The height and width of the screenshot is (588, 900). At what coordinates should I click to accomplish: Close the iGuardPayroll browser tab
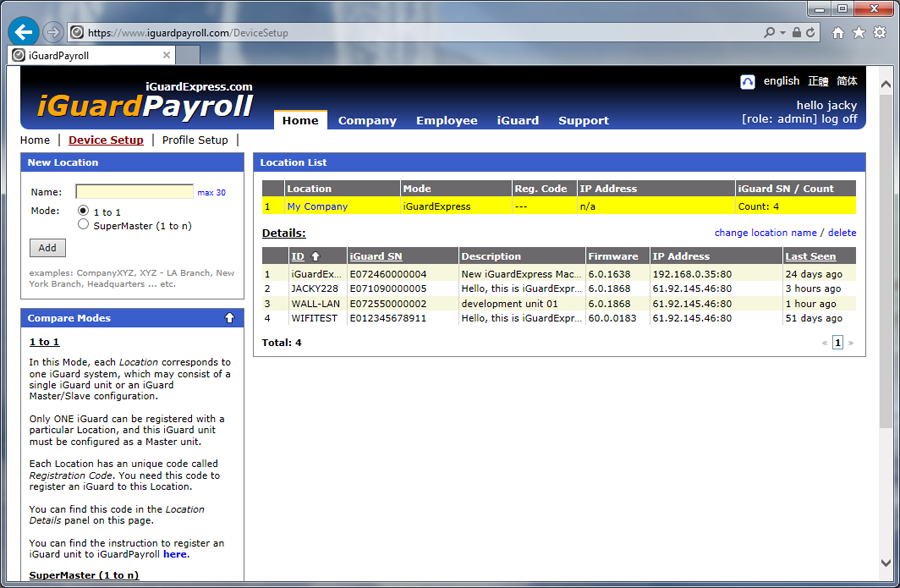166,55
